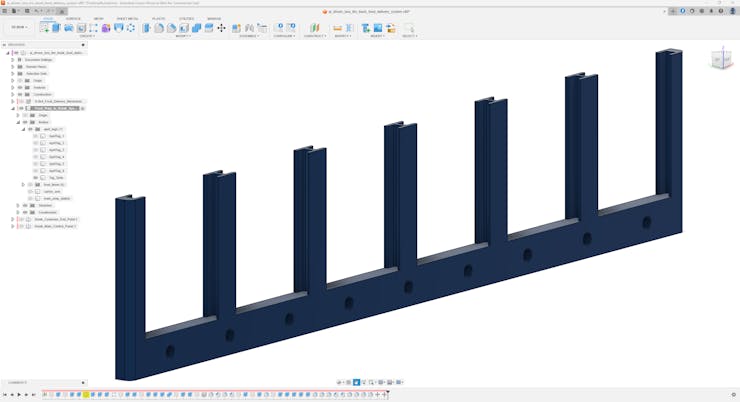Screen dimensions: 740x402
Task: Switch to the SURFACE tab
Action: coord(73,18)
